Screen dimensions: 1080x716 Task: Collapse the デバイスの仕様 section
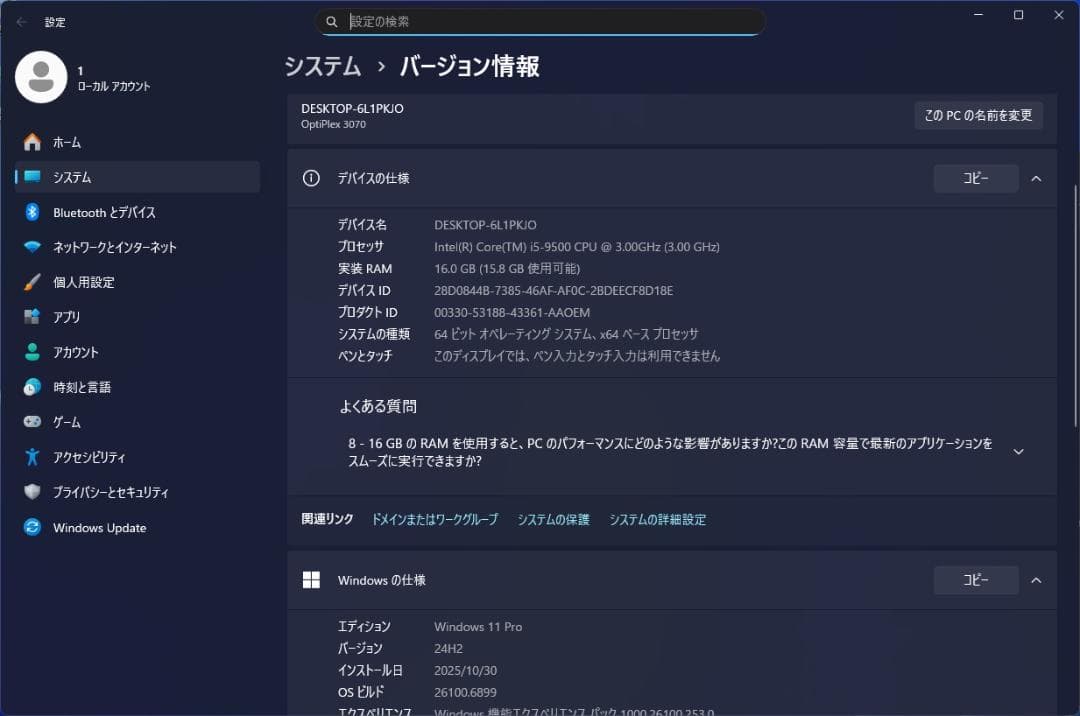point(1036,178)
